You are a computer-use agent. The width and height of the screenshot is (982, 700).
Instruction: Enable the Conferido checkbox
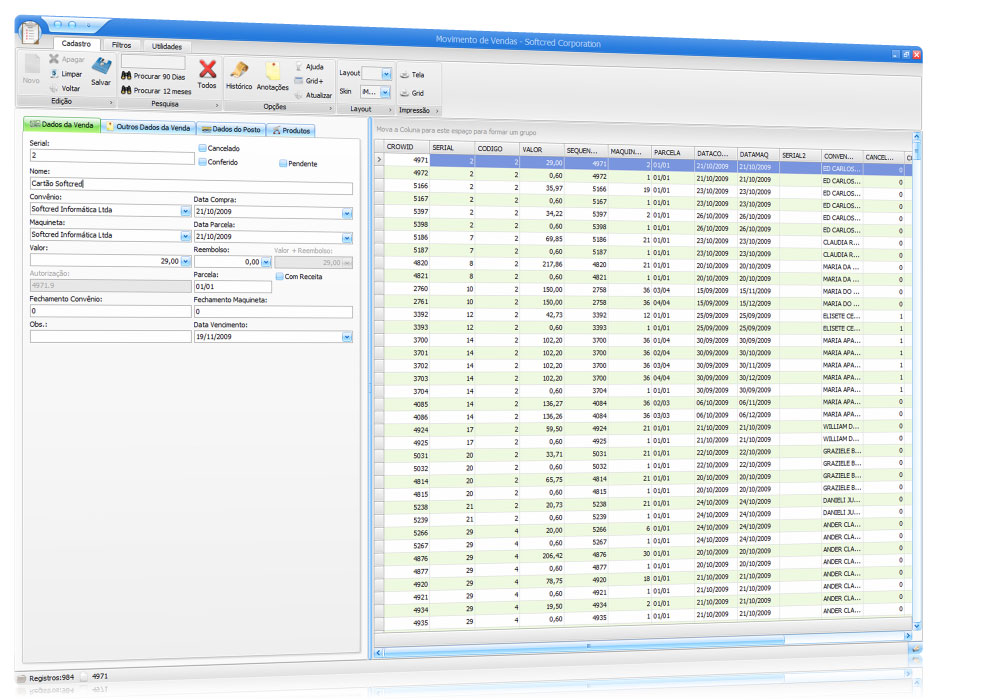pos(203,162)
